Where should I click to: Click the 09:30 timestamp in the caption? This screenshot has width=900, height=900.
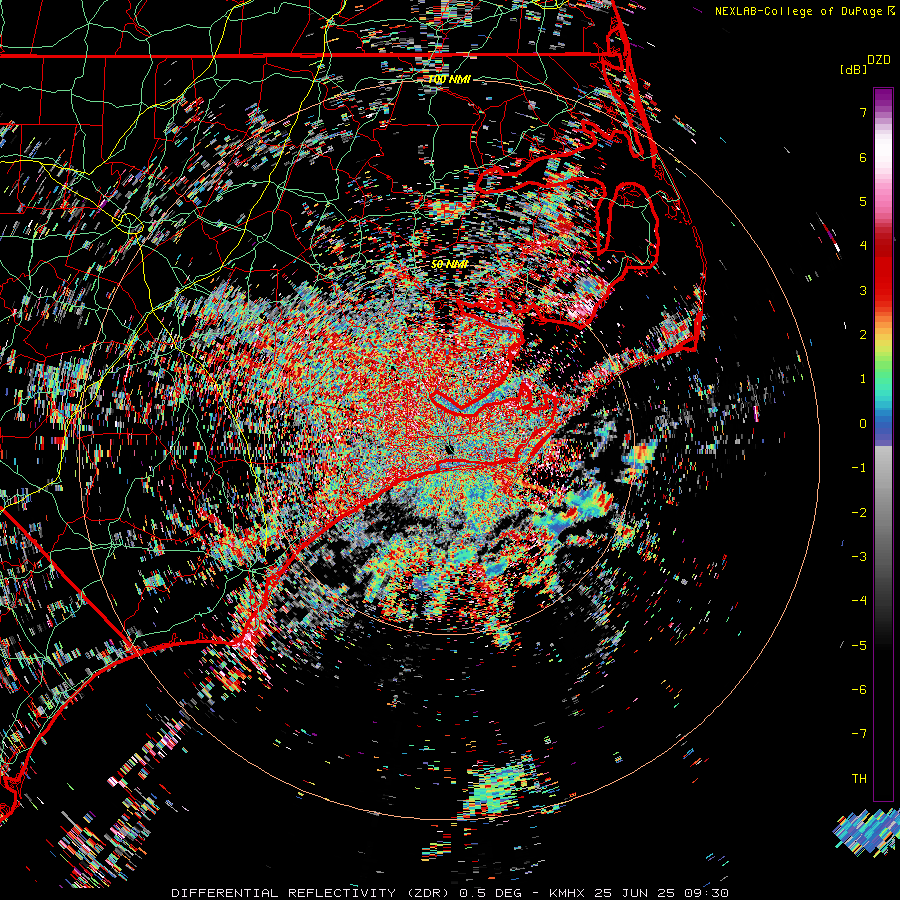click(x=707, y=893)
